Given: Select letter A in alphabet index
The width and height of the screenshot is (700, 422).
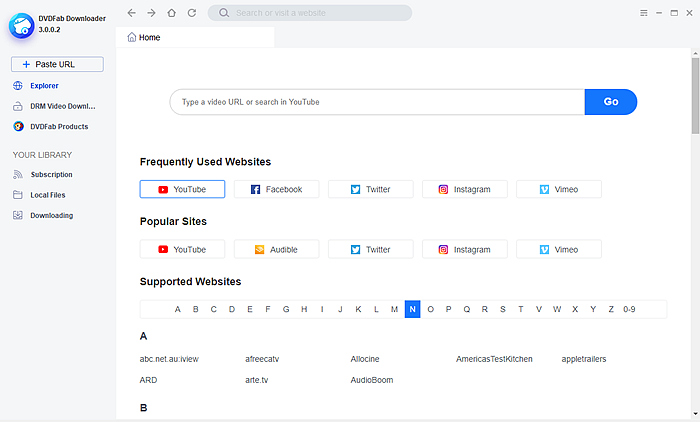Looking at the screenshot, I should pyautogui.click(x=178, y=309).
